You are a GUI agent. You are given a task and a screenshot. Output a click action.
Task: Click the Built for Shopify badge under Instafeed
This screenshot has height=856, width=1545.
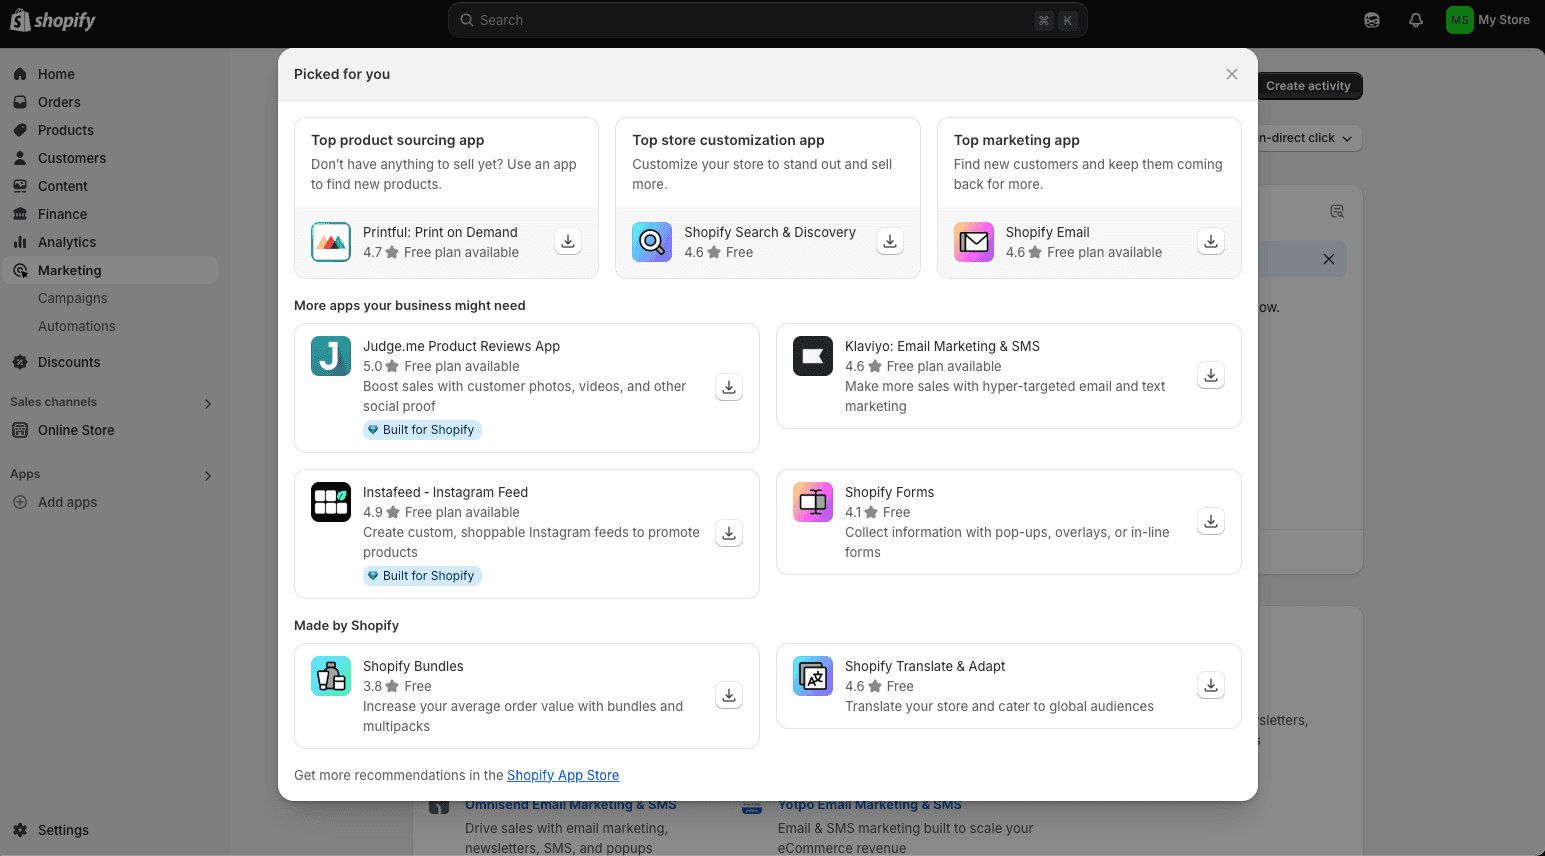pyautogui.click(x=422, y=576)
